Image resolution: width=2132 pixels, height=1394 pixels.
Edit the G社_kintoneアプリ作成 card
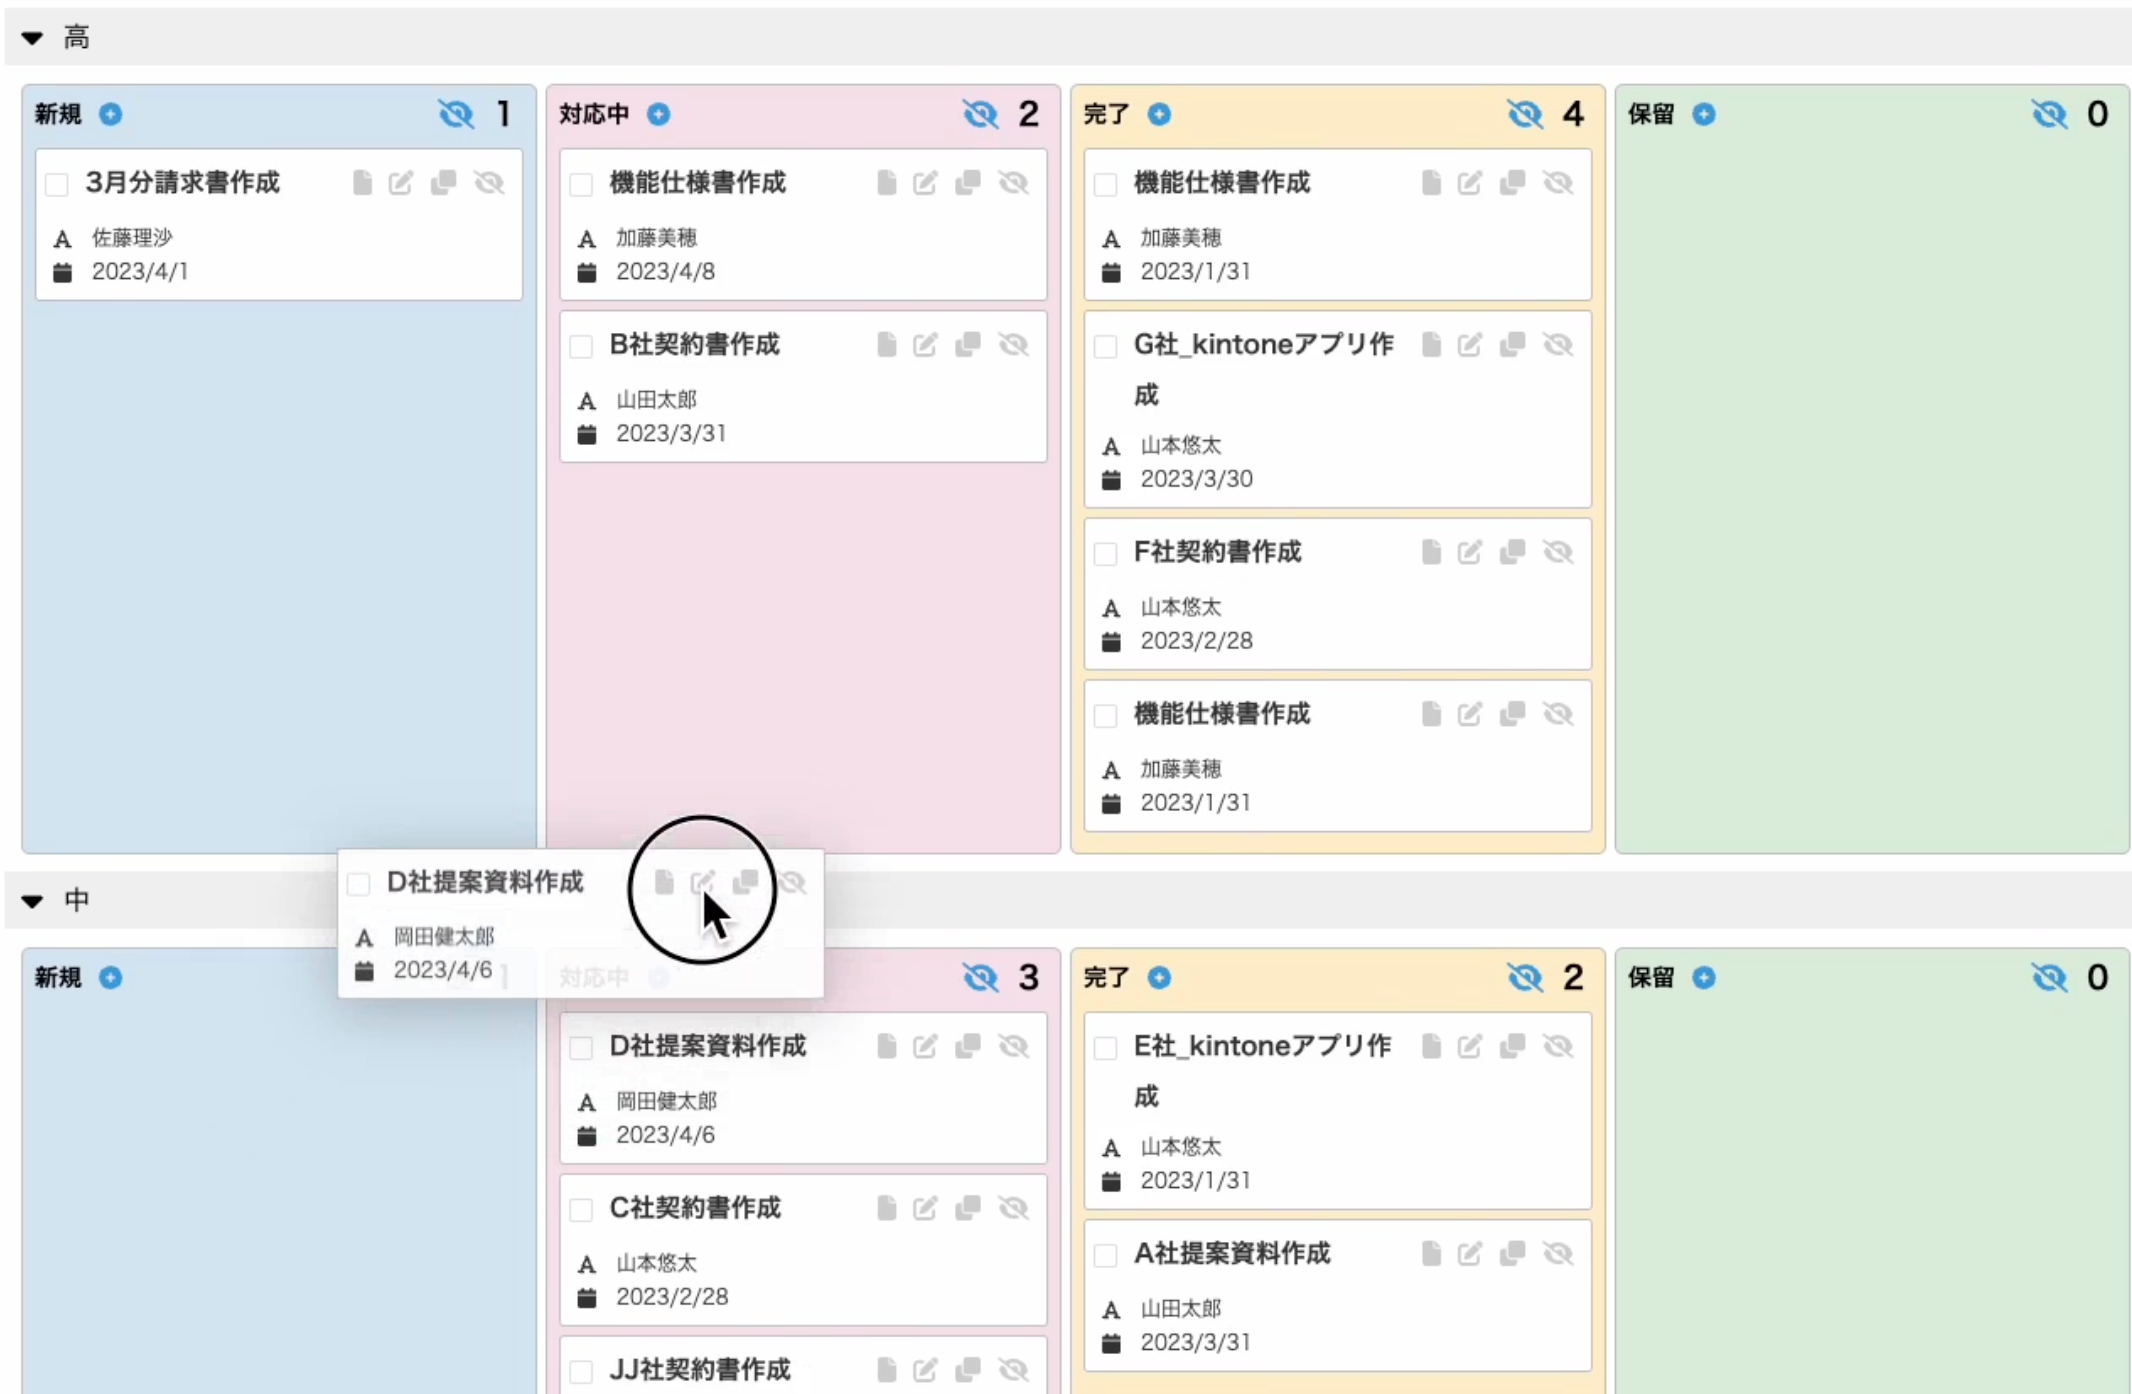pyautogui.click(x=1469, y=345)
